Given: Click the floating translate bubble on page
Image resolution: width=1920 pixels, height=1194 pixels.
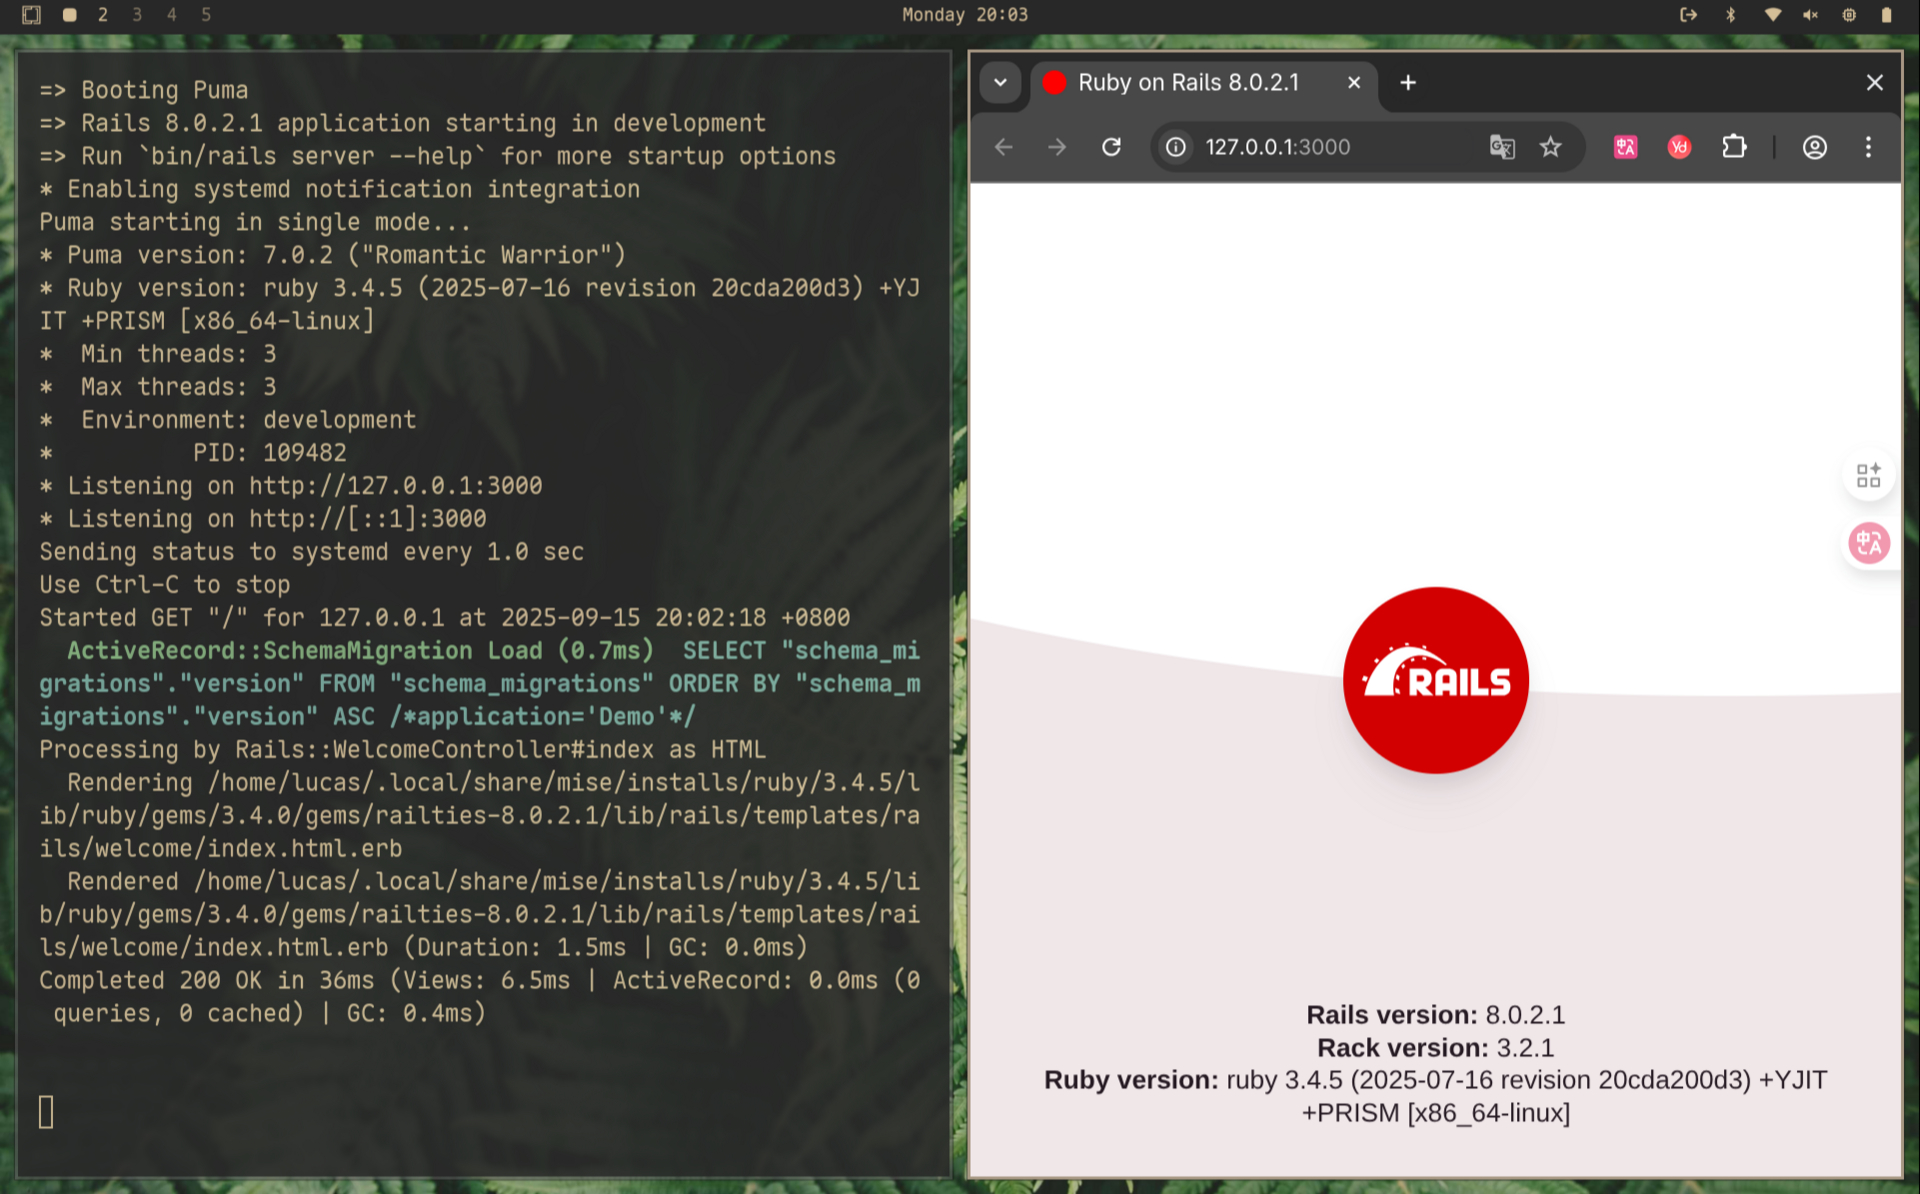Looking at the screenshot, I should tap(1868, 543).
